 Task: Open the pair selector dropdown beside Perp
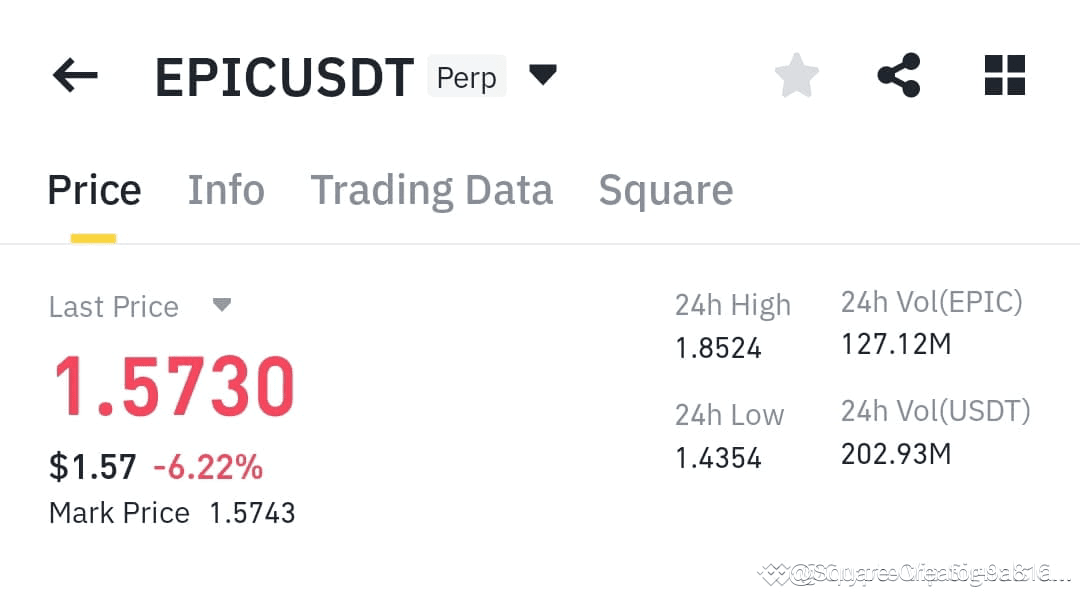(x=543, y=75)
